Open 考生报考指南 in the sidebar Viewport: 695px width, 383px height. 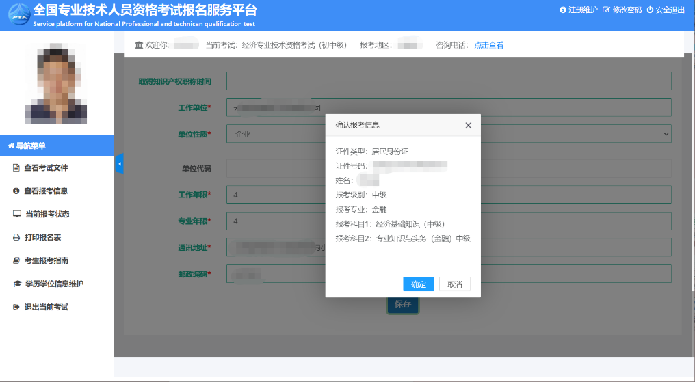click(47, 261)
